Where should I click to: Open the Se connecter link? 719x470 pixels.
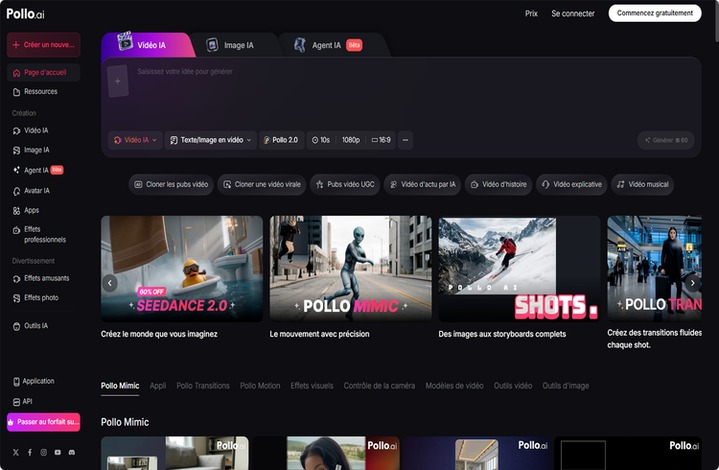click(573, 13)
